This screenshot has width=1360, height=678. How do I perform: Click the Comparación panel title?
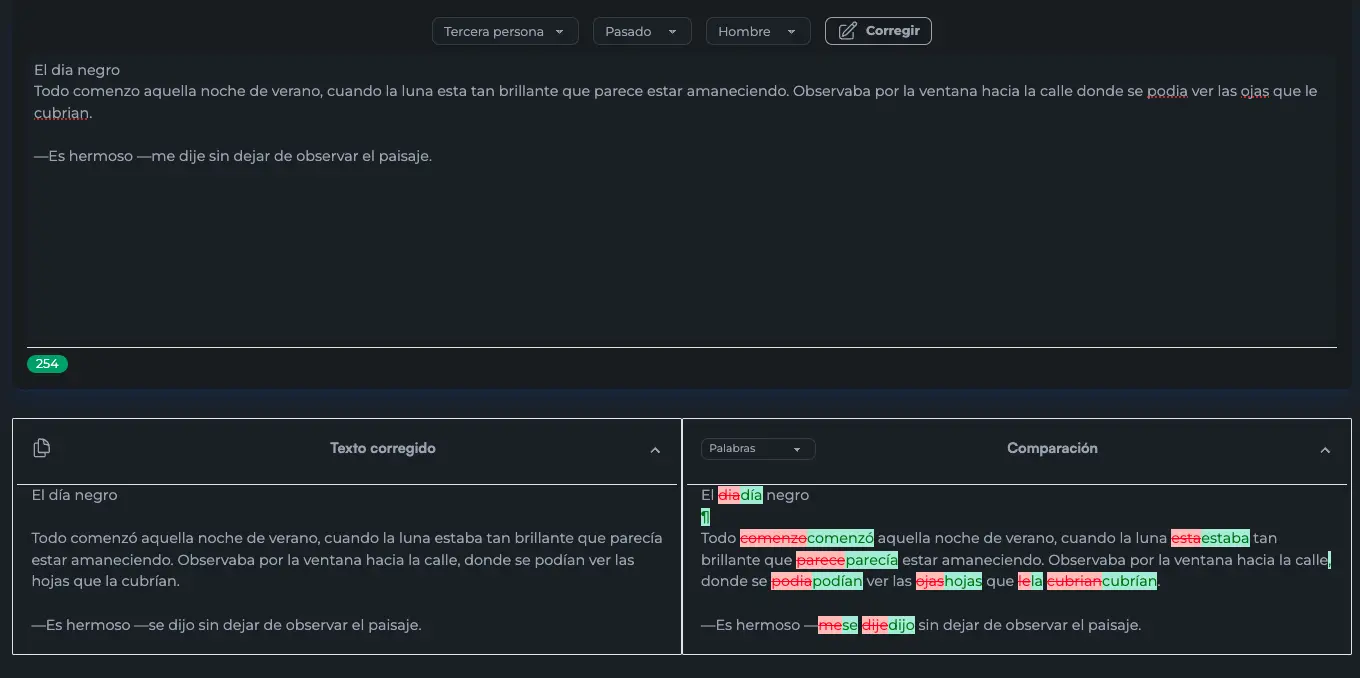pos(1052,449)
